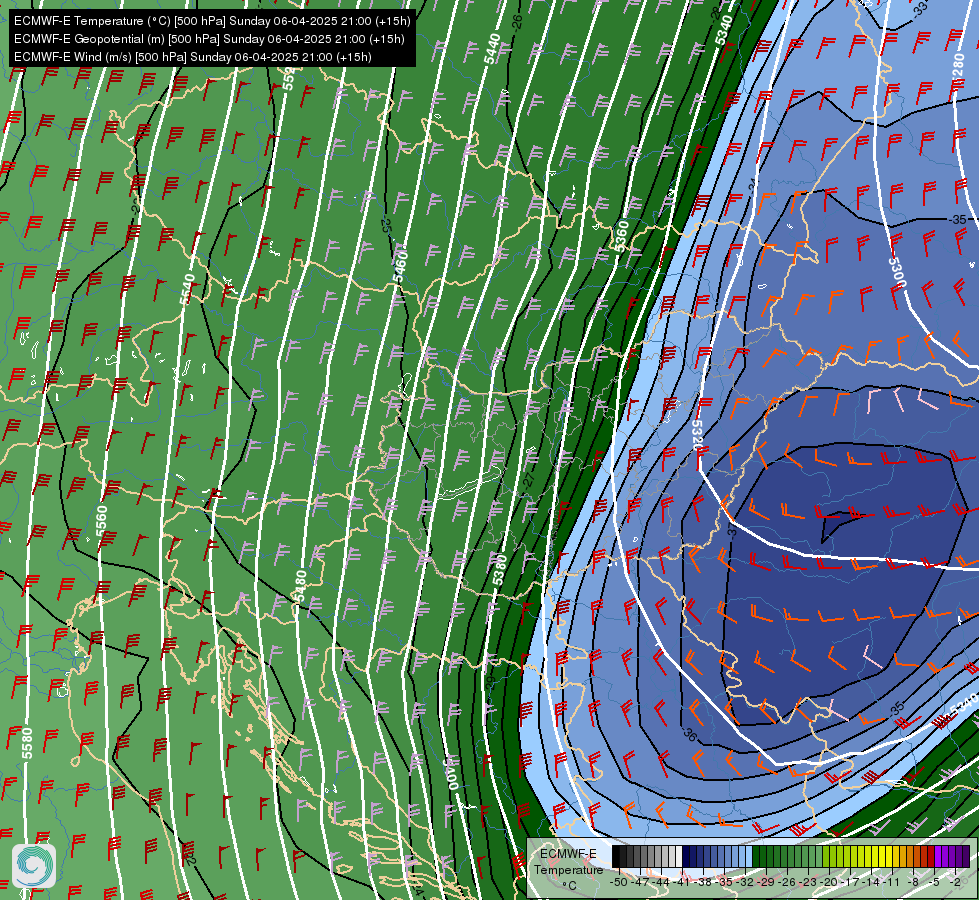Pick the dark purple swatch above -2
This screenshot has height=900, width=979.
coord(959,856)
